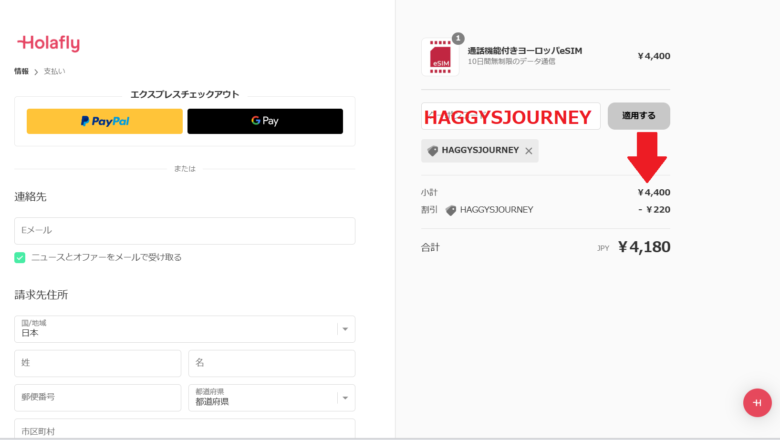
Task: Focus the 名 first name field
Action: [272, 363]
